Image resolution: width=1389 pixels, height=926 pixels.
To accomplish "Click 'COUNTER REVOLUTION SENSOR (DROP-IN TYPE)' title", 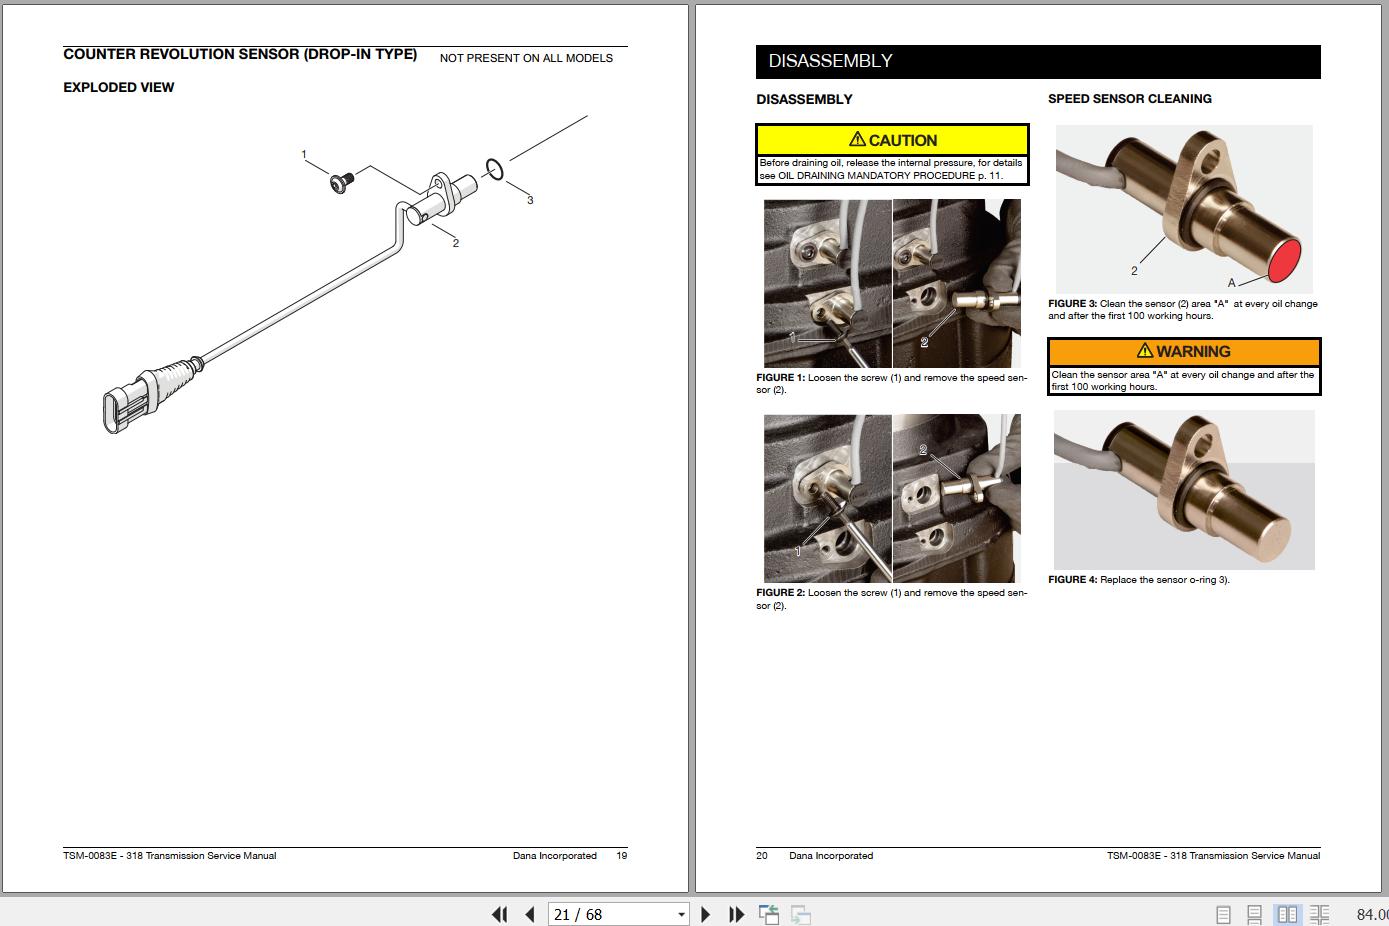I will coord(240,54).
